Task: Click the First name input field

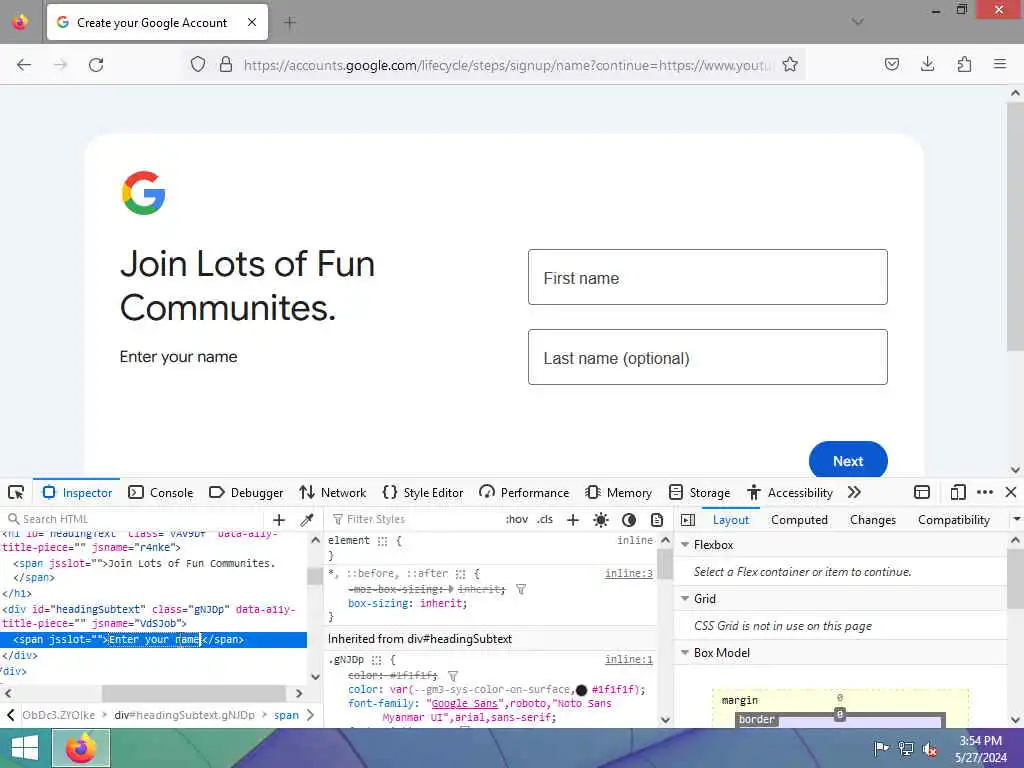Action: [x=707, y=277]
